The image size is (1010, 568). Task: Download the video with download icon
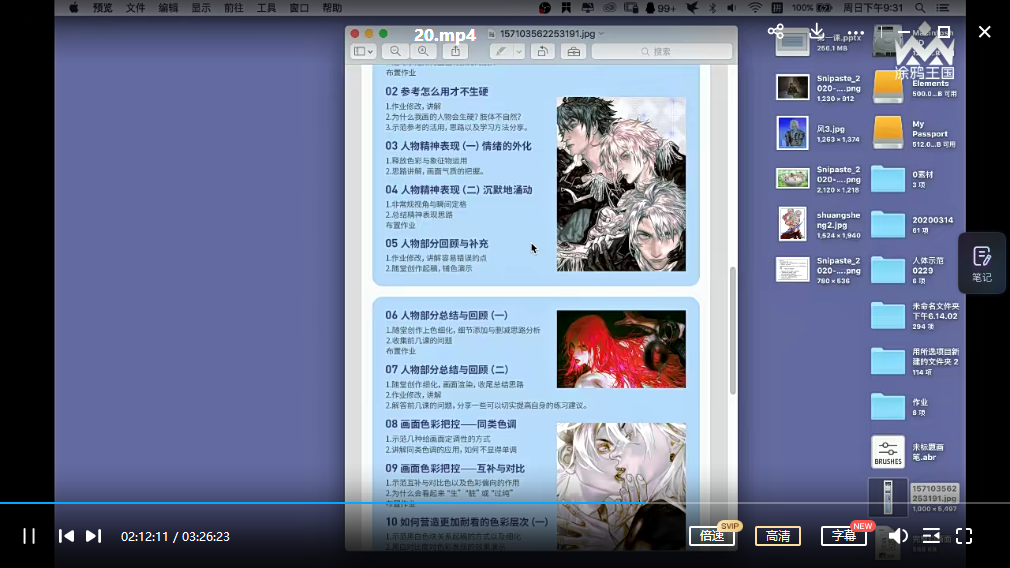[817, 32]
